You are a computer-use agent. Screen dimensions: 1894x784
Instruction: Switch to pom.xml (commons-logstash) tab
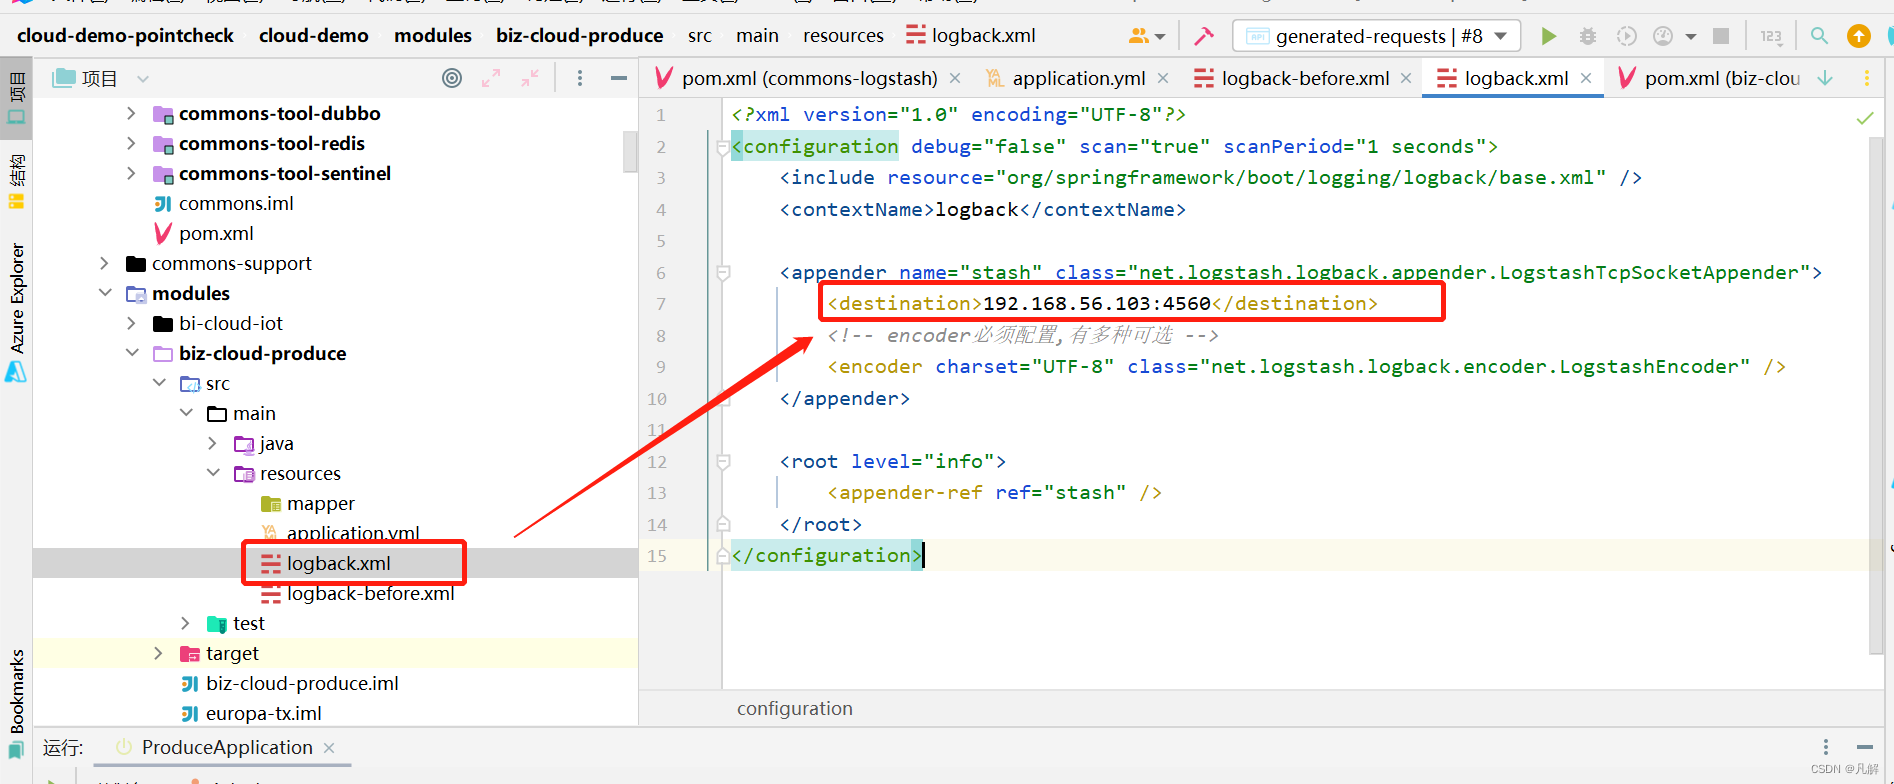(x=809, y=78)
